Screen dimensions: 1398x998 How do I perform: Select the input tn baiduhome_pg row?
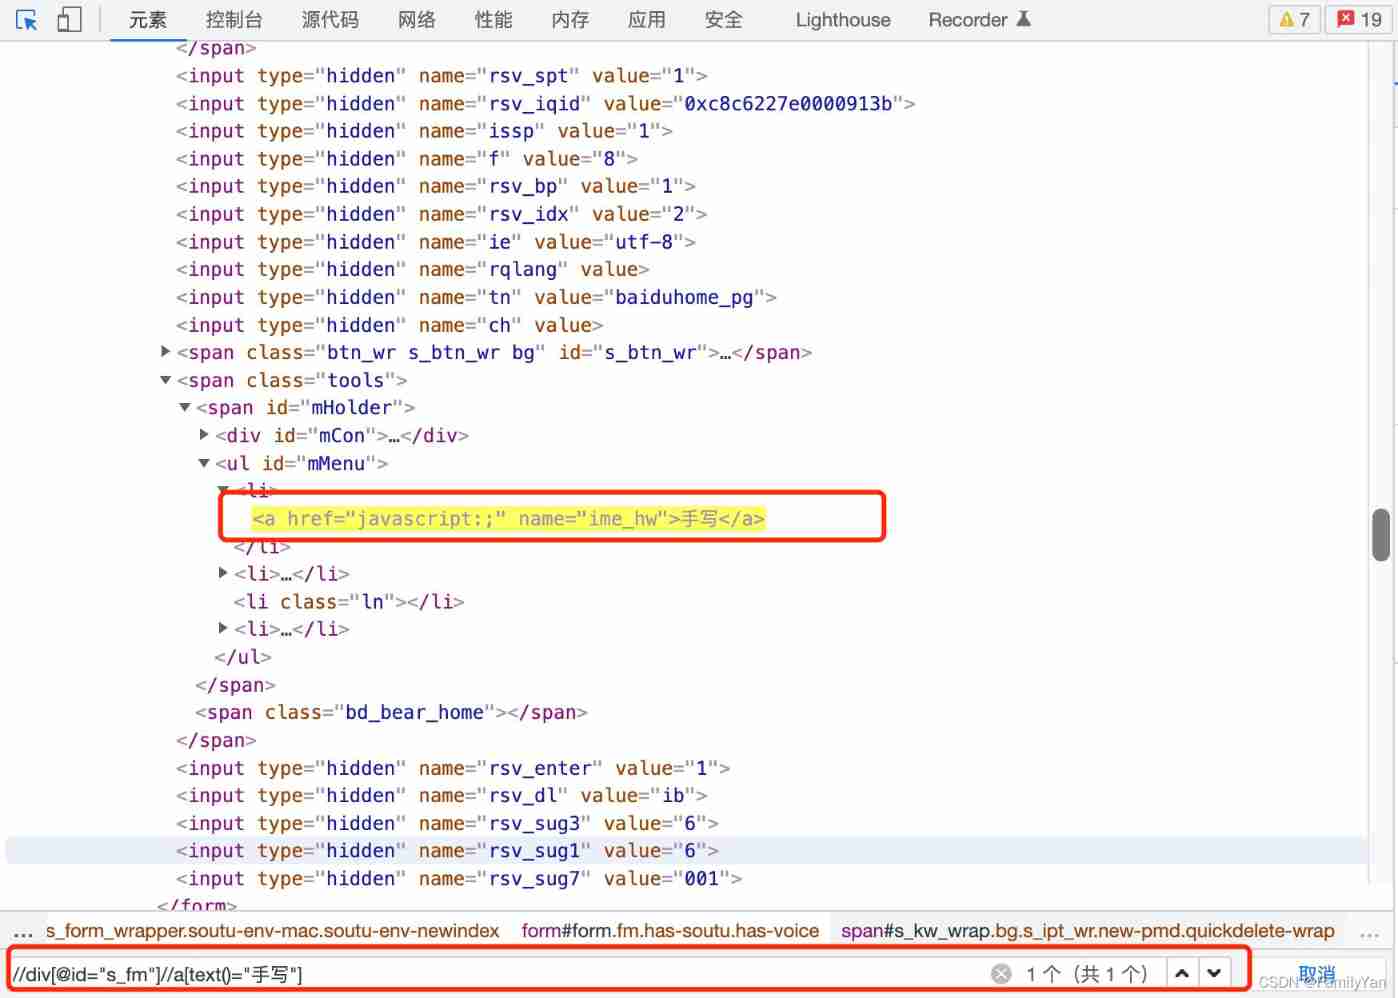pos(476,297)
